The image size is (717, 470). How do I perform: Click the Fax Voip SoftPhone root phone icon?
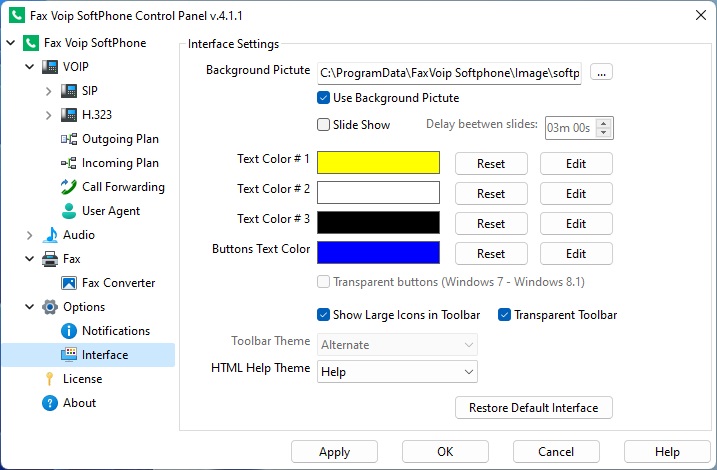(31, 43)
